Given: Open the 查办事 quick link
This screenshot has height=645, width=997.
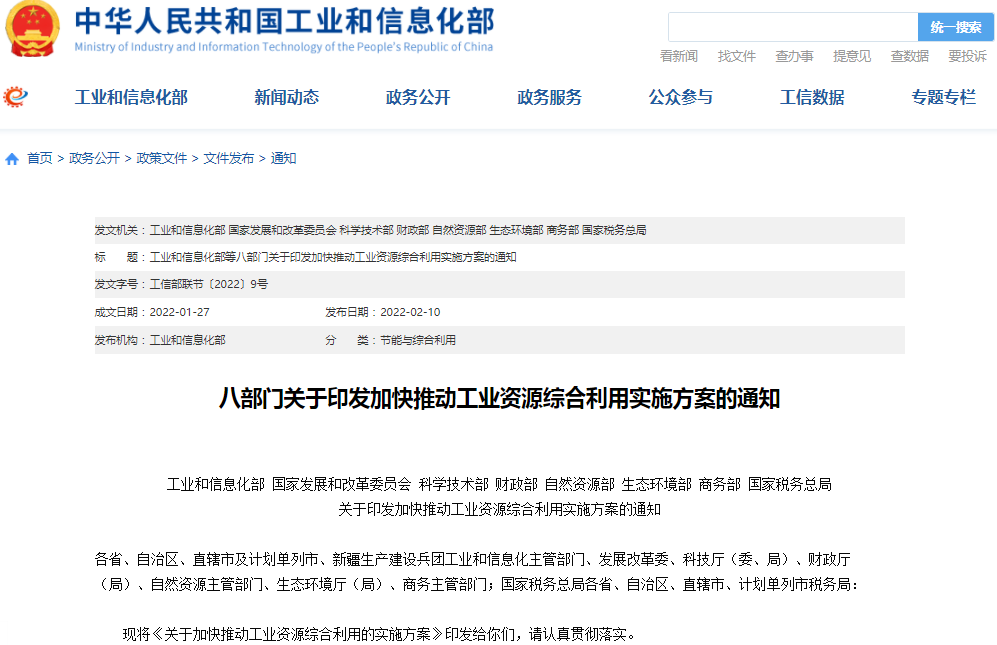Looking at the screenshot, I should pyautogui.click(x=794, y=56).
